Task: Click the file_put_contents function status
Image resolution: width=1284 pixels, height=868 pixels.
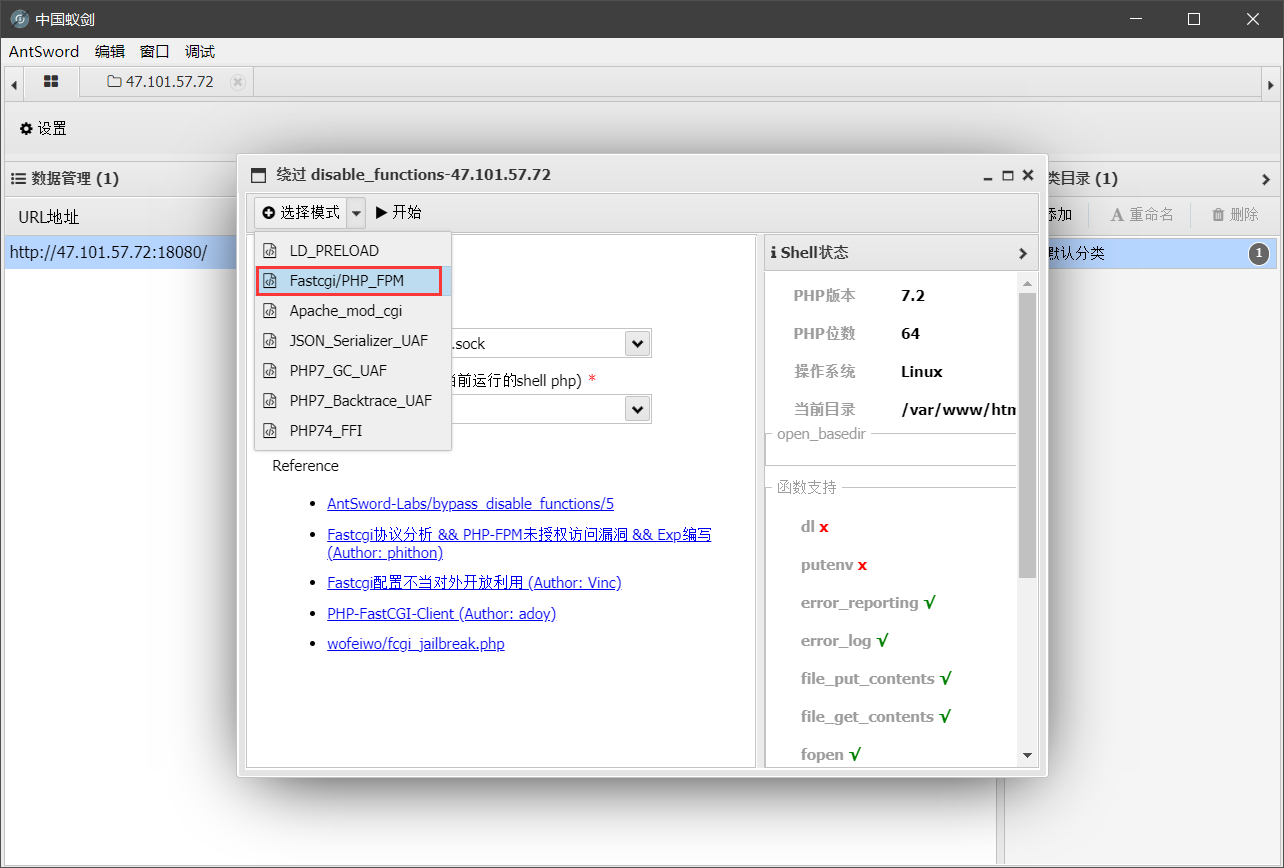Action: 875,678
